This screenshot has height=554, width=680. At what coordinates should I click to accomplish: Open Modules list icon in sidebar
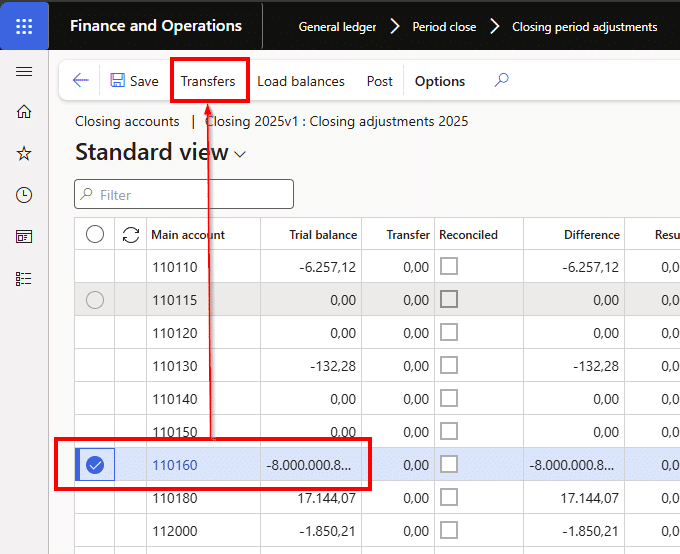point(24,279)
